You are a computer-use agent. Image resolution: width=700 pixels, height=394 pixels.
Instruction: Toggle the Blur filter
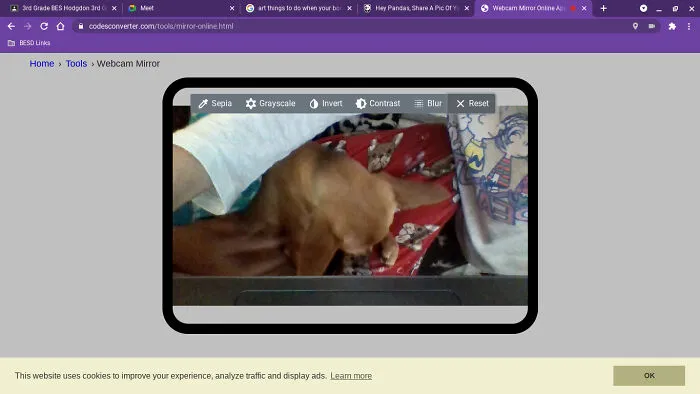coord(428,104)
